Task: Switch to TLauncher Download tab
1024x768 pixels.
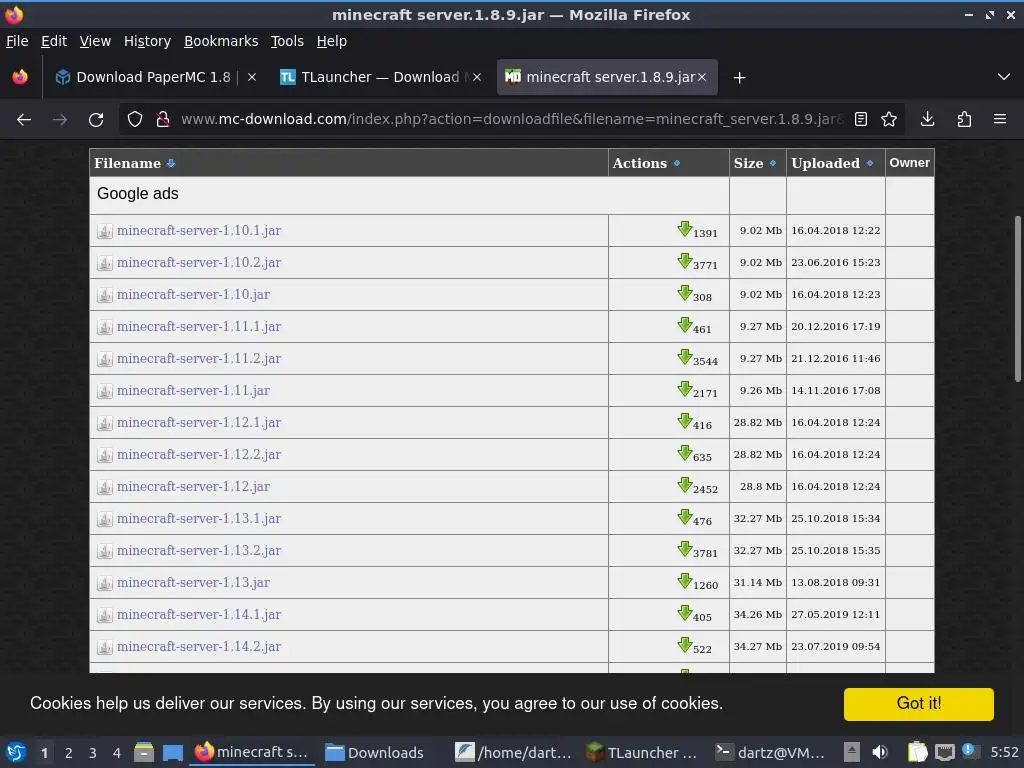Action: click(x=380, y=77)
